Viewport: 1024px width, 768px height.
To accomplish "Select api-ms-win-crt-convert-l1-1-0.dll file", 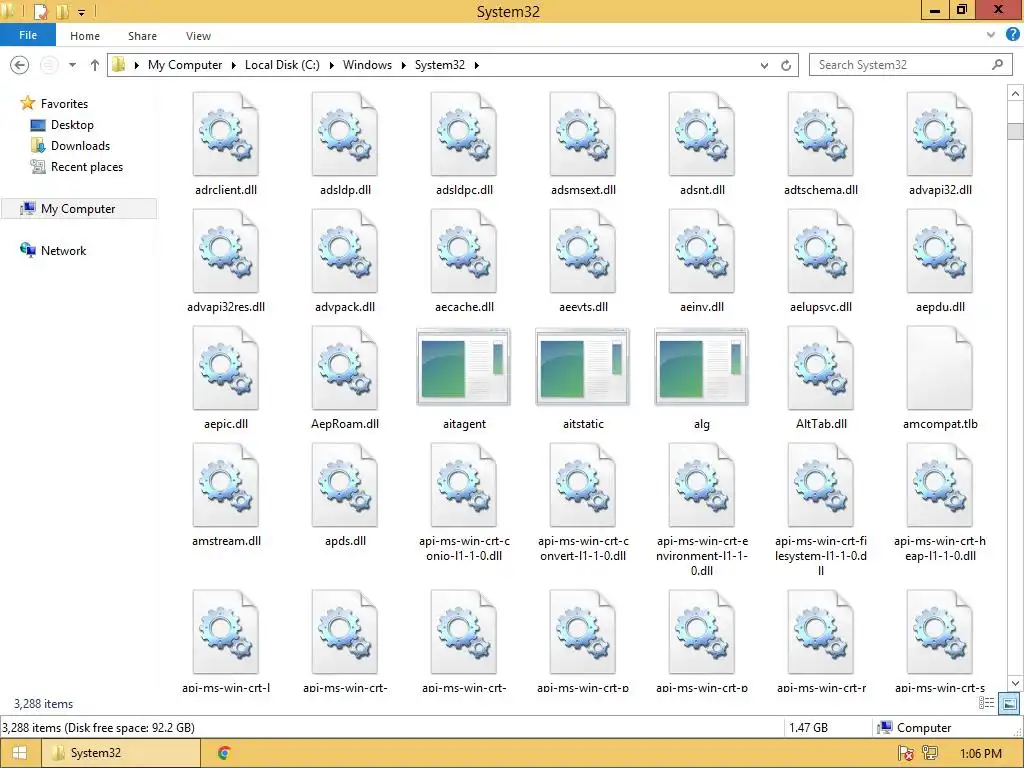I will coord(583,485).
